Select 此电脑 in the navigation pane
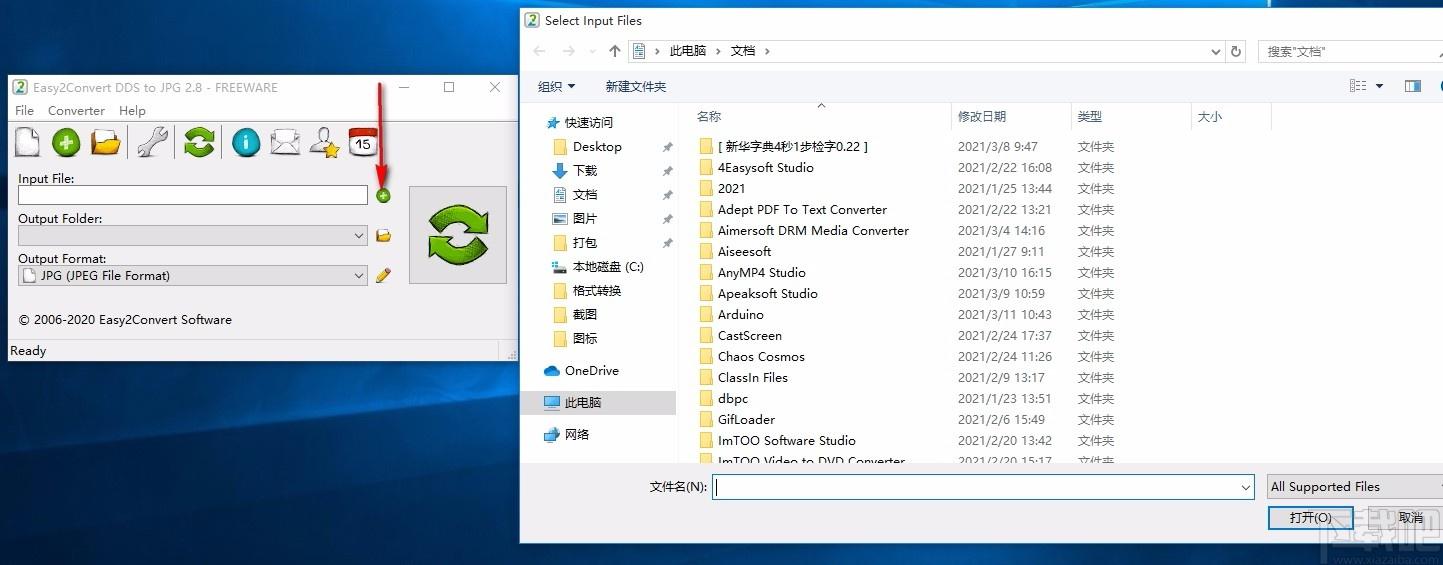This screenshot has height=565, width=1443. pos(585,403)
